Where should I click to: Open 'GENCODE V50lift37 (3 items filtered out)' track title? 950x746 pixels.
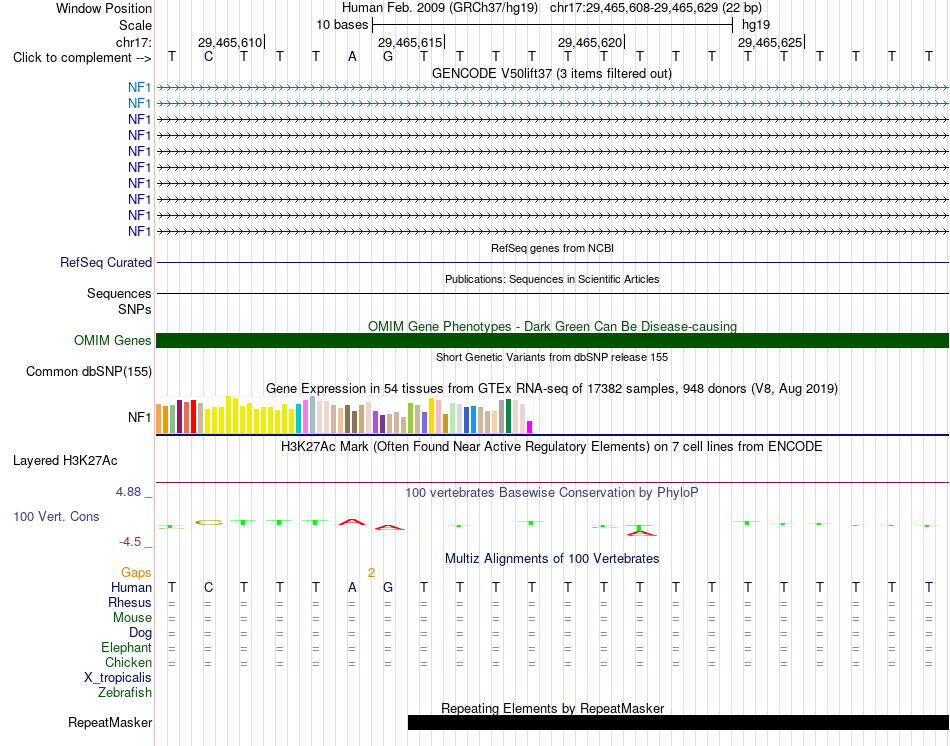click(x=552, y=73)
